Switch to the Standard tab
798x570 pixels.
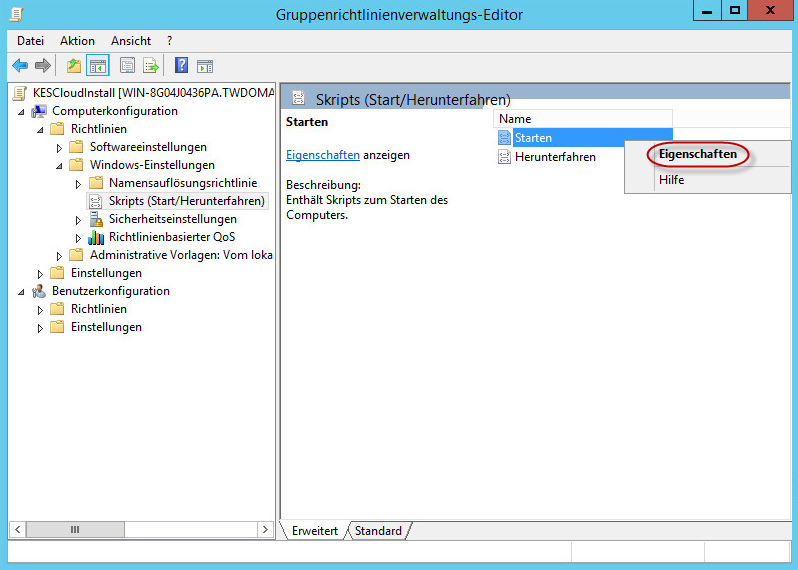(x=378, y=531)
